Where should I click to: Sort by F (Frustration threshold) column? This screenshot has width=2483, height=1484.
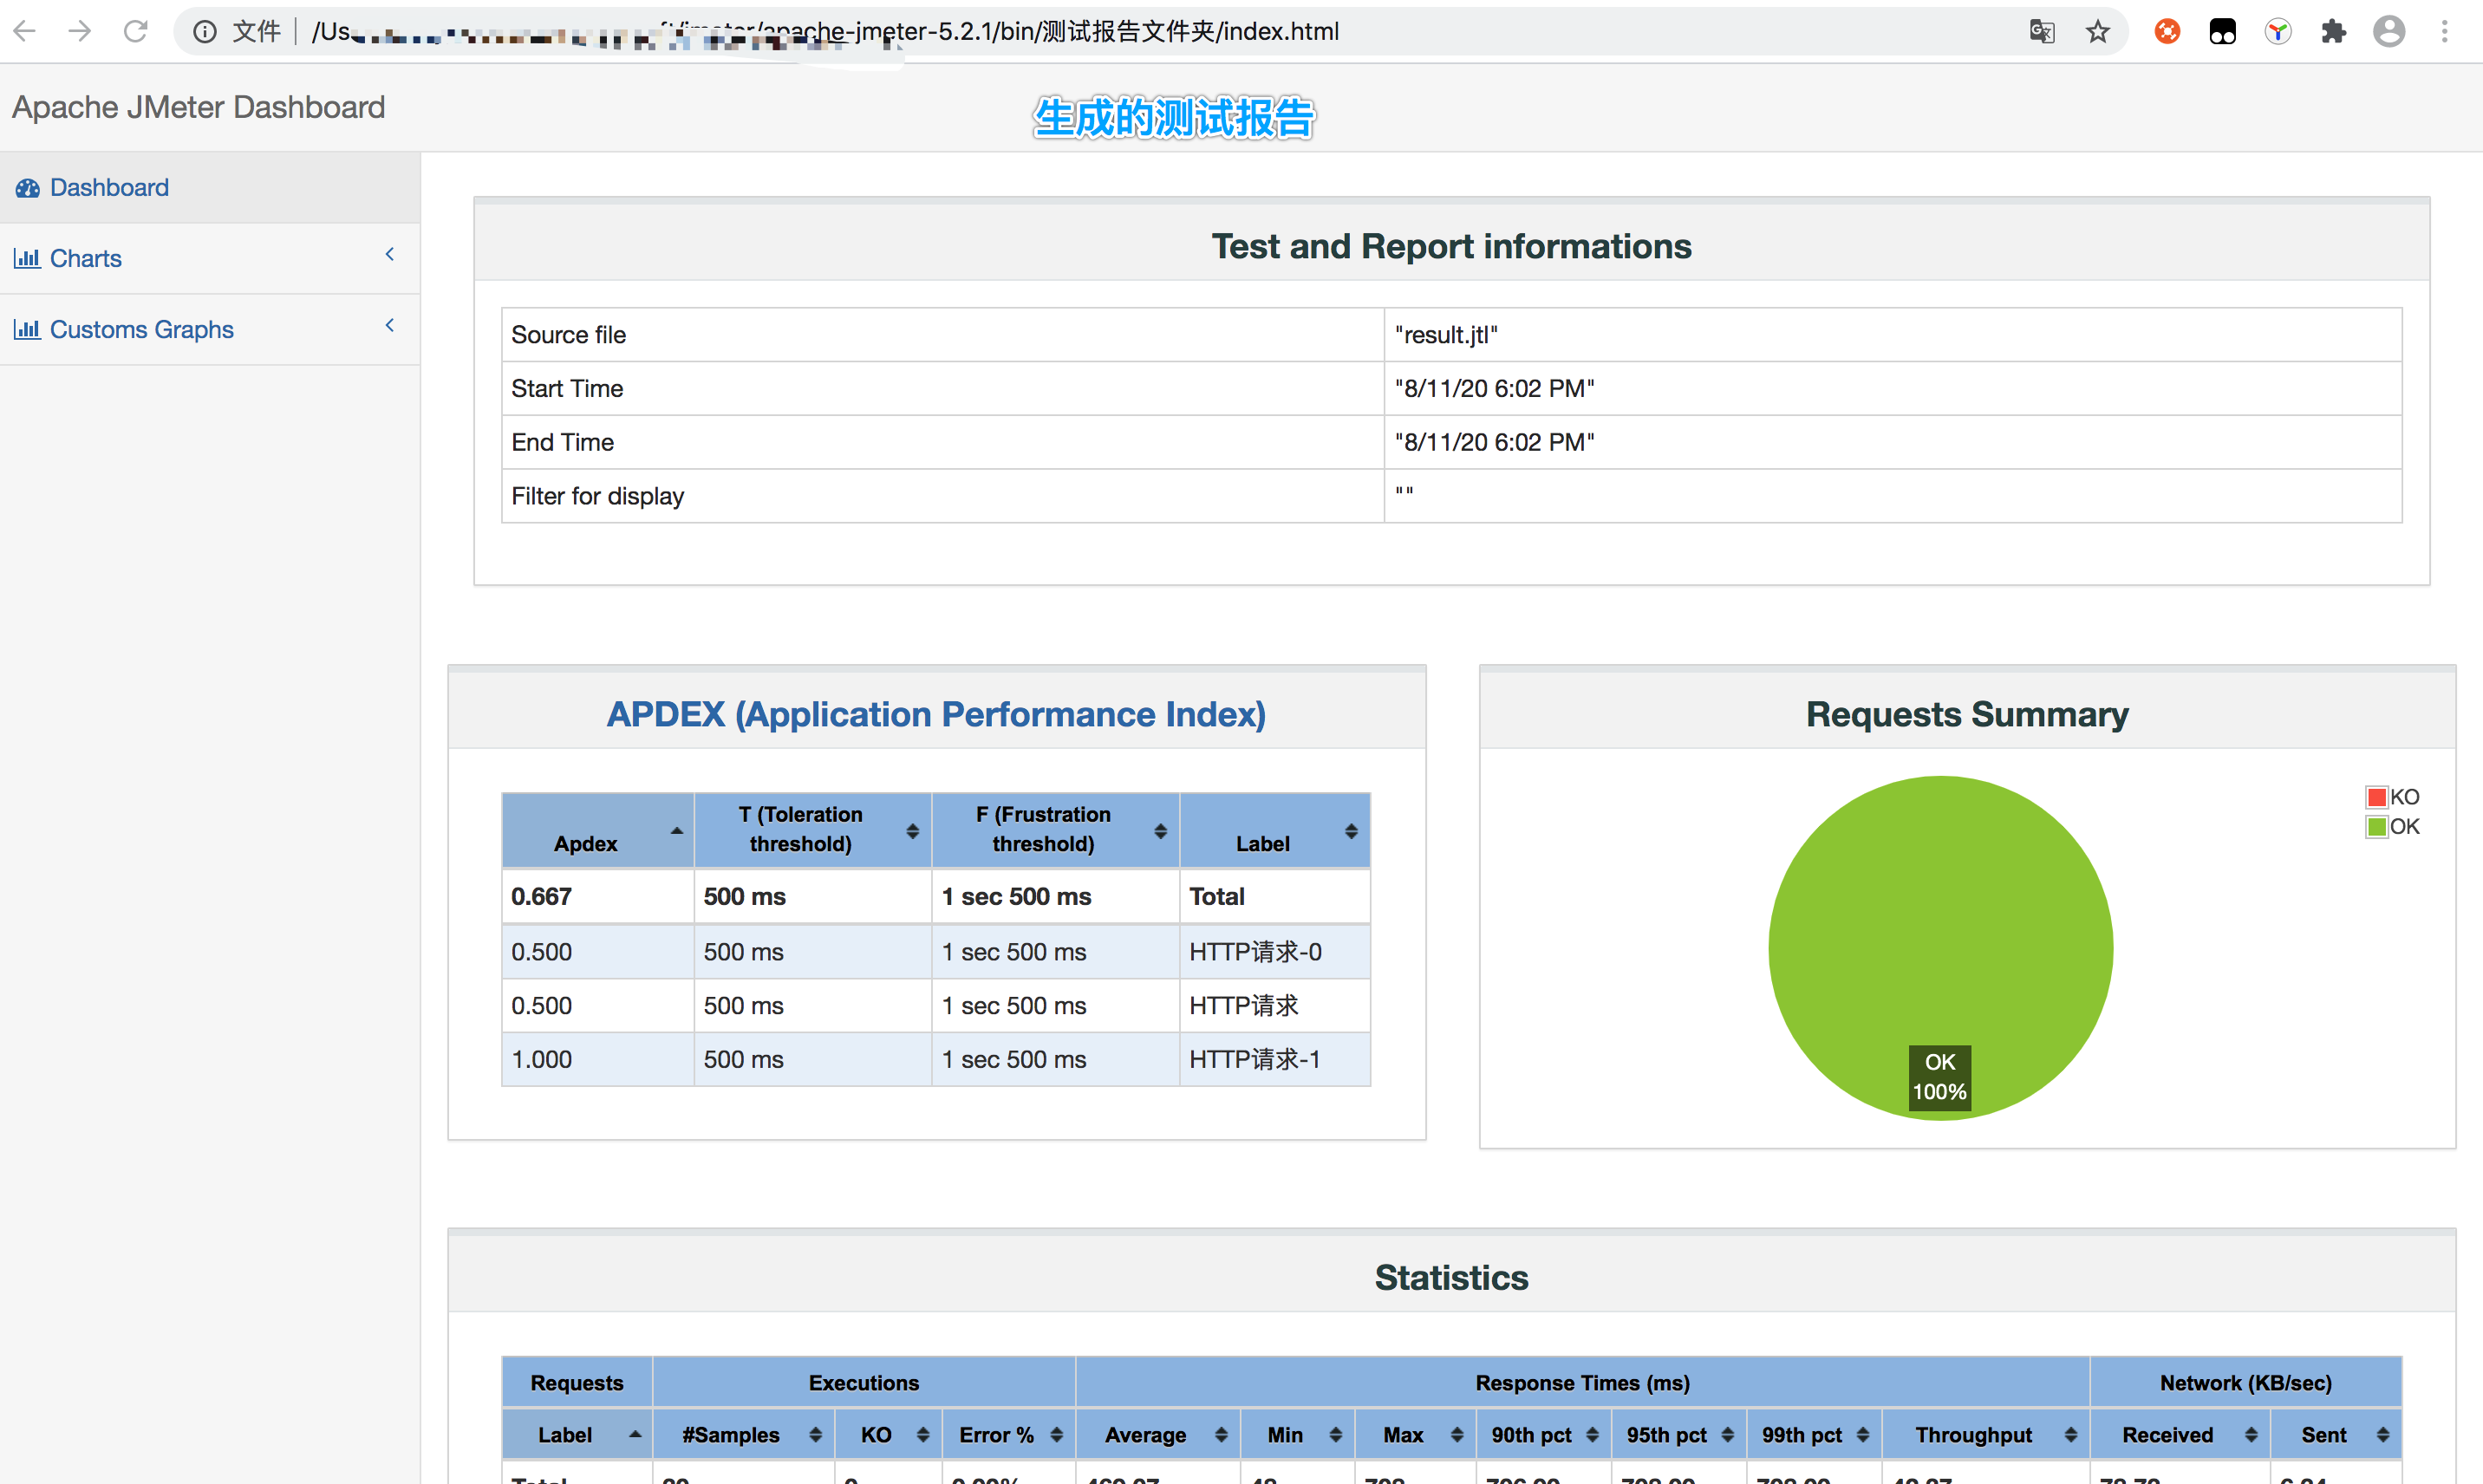click(1055, 830)
